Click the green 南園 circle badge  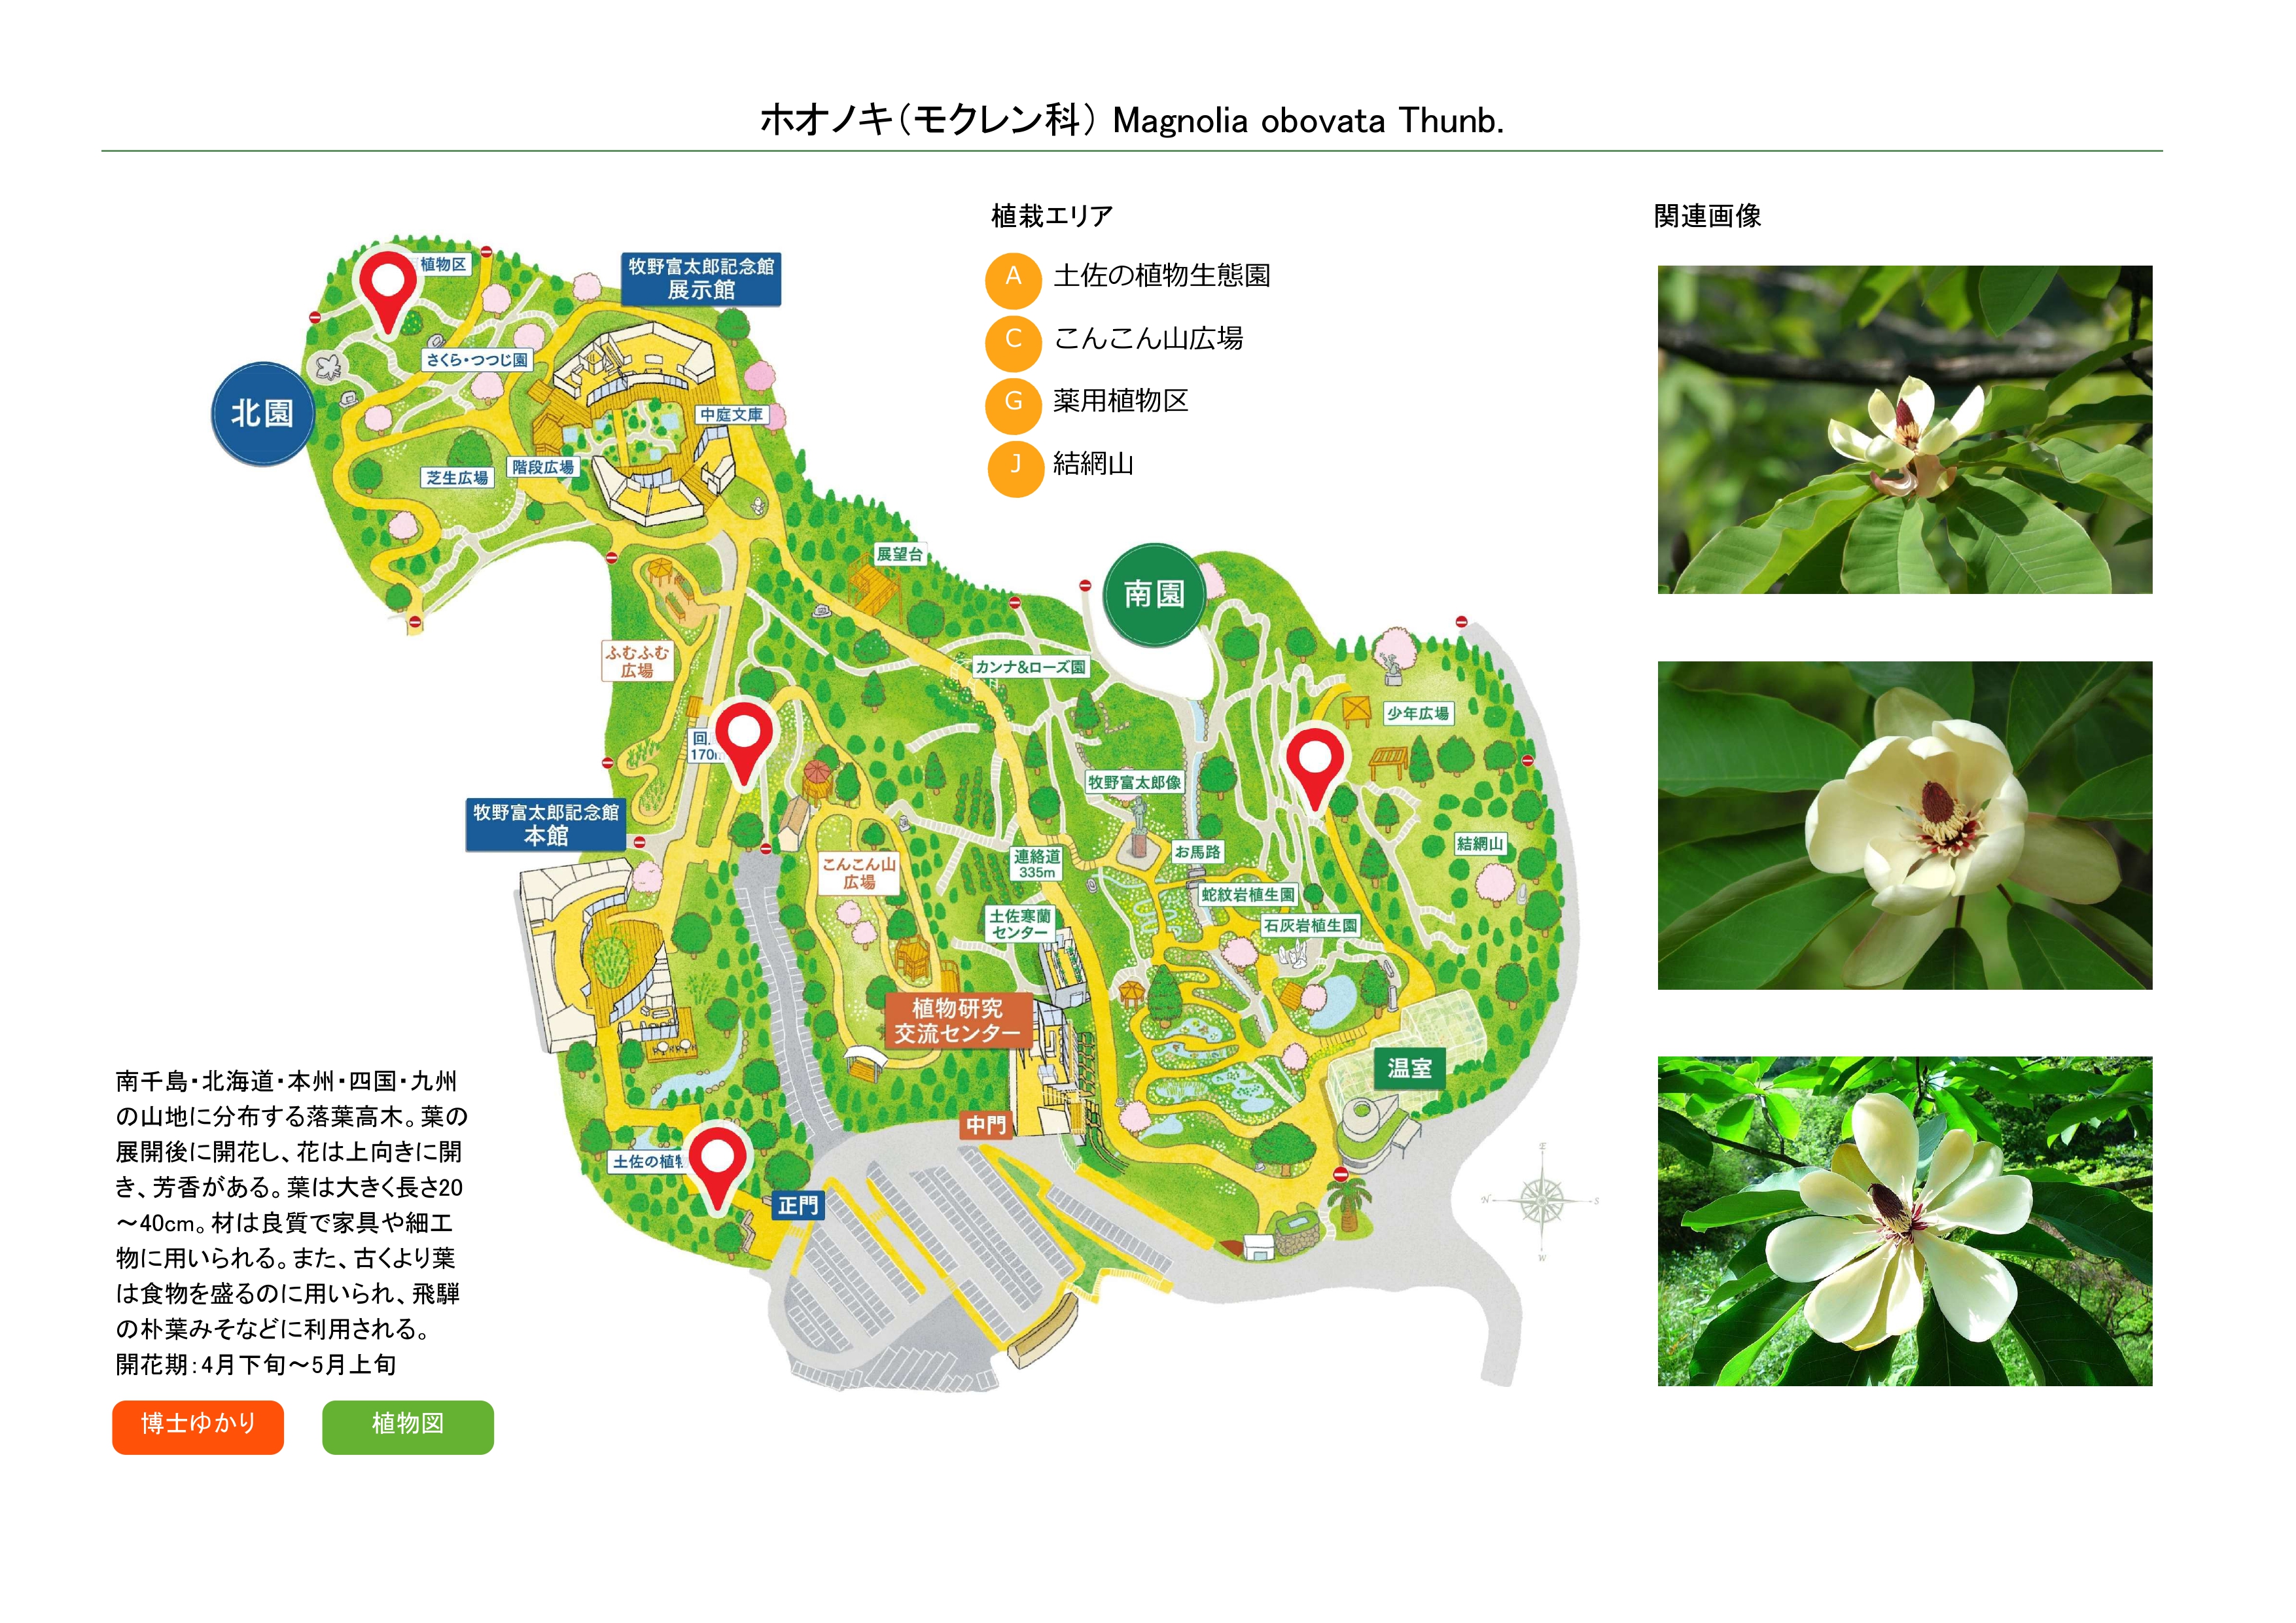[x=1154, y=595]
